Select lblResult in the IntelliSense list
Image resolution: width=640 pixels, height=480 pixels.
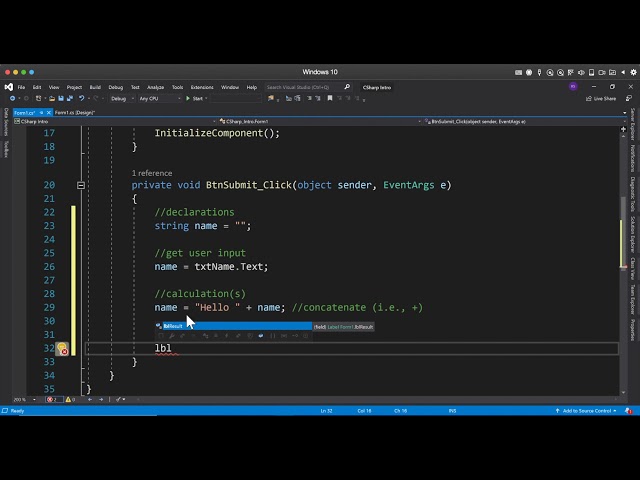(x=233, y=326)
